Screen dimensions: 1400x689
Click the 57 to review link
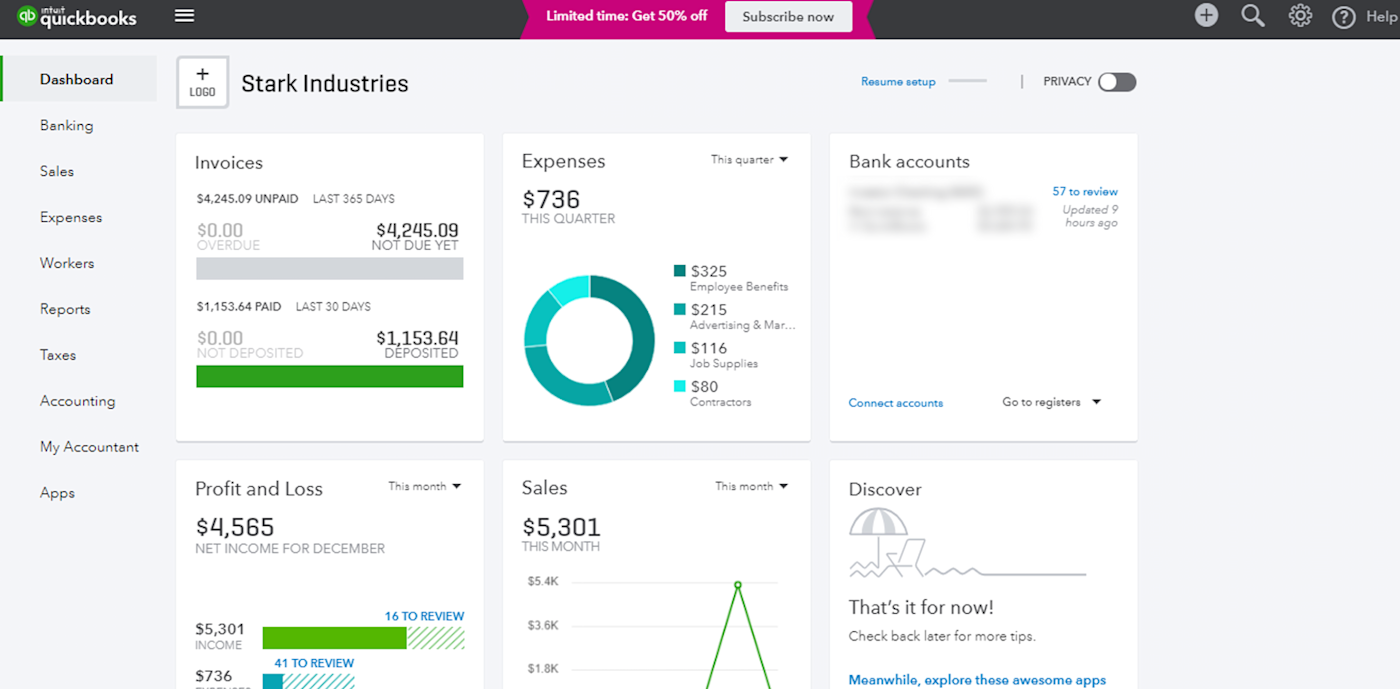pos(1084,191)
